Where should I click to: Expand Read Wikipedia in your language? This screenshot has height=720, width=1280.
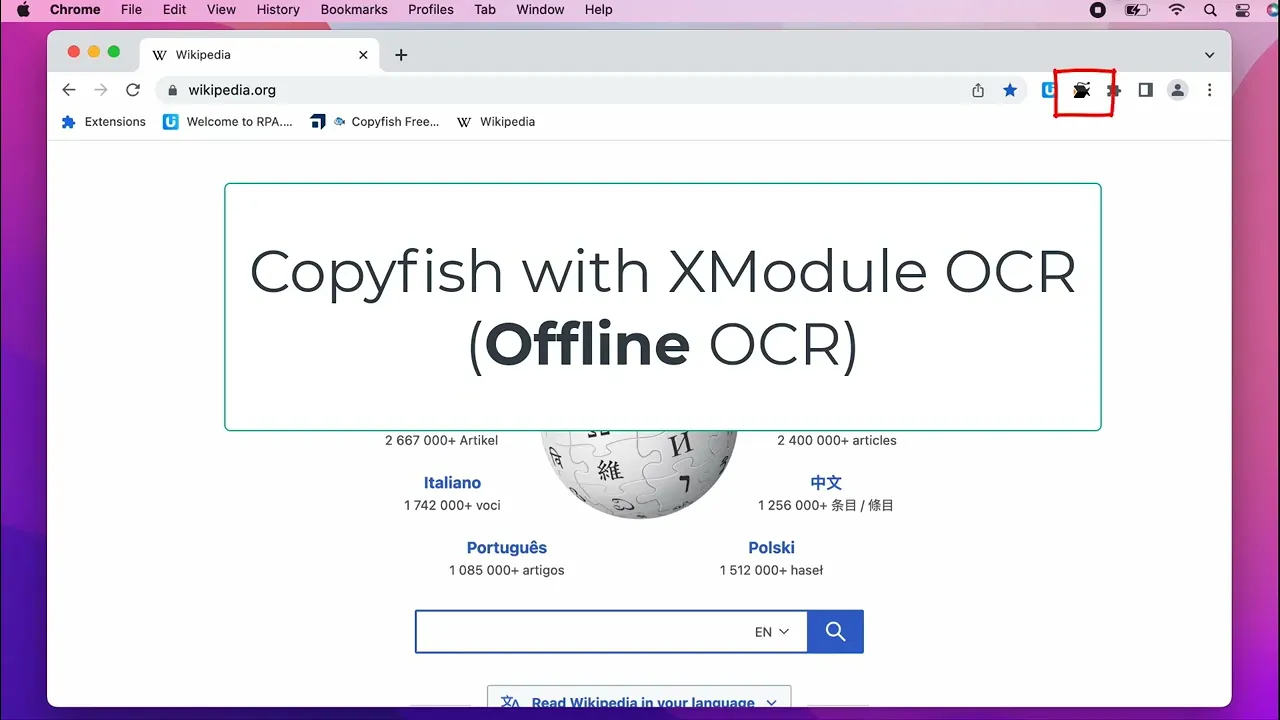(x=639, y=702)
